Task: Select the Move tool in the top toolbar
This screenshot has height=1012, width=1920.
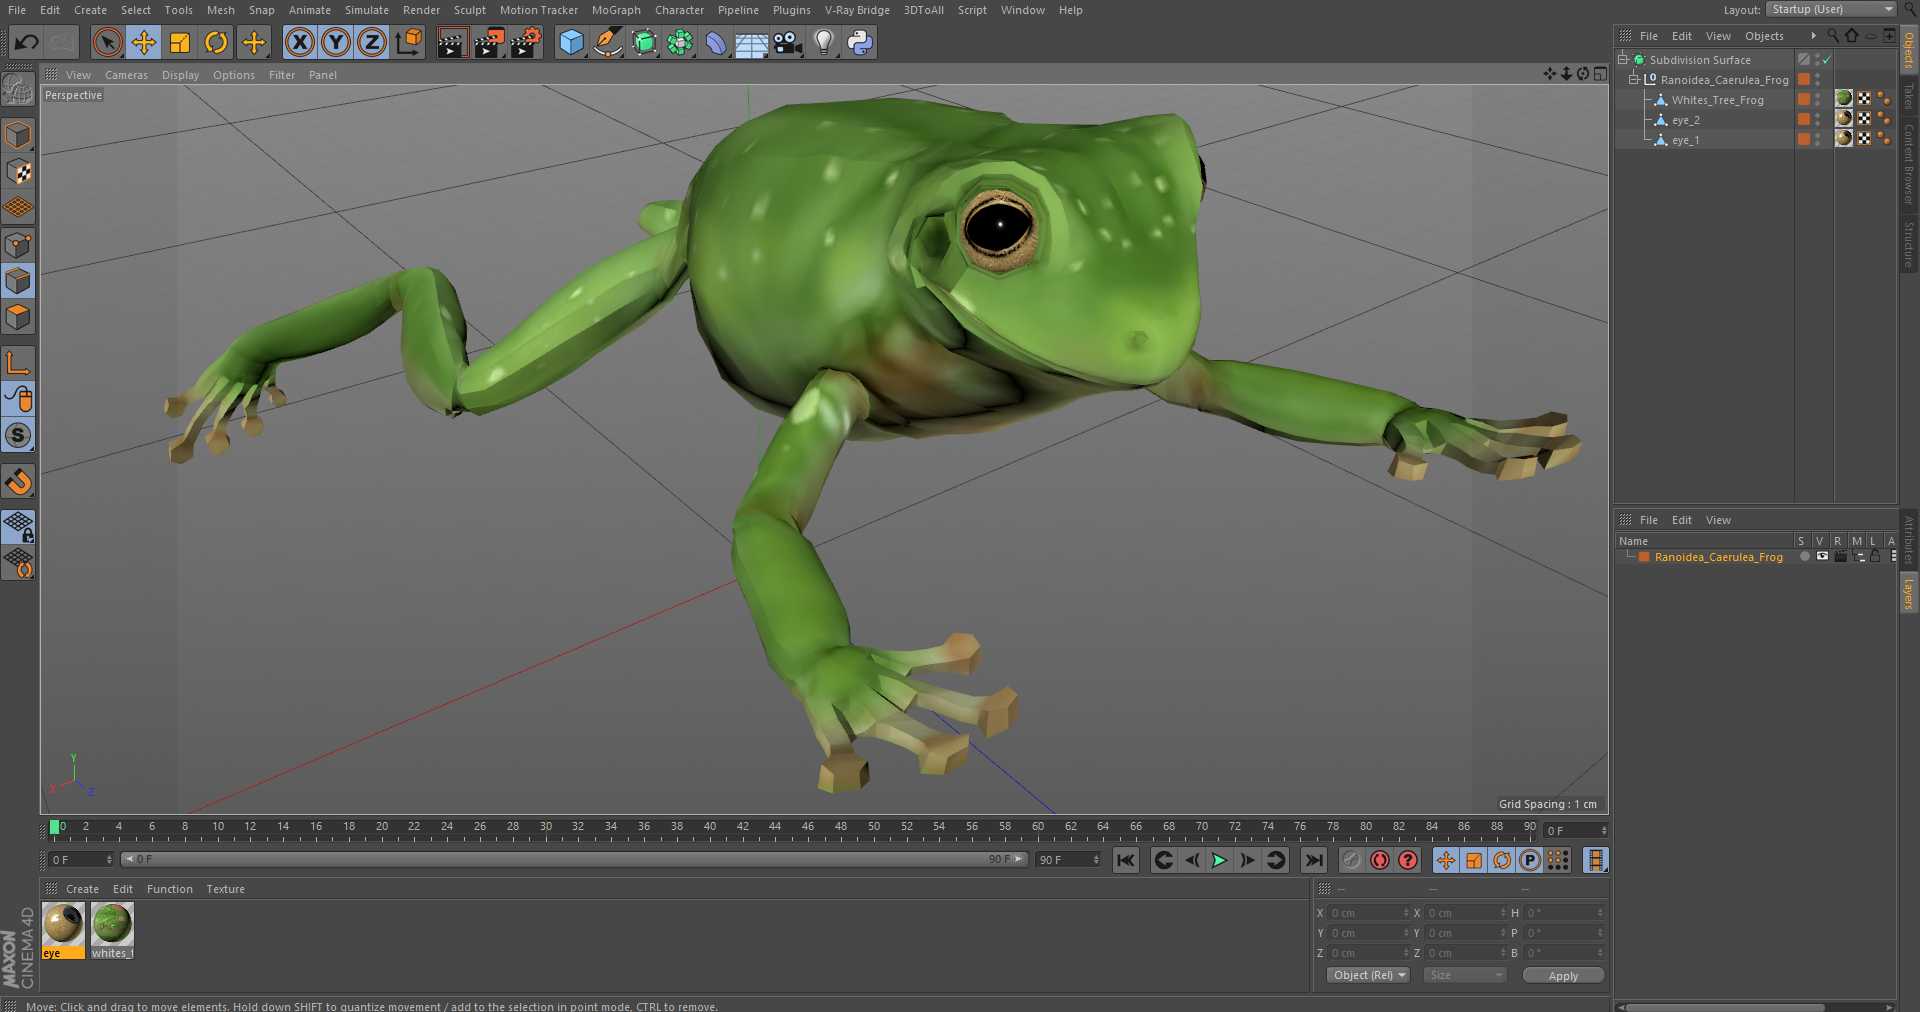Action: (144, 42)
